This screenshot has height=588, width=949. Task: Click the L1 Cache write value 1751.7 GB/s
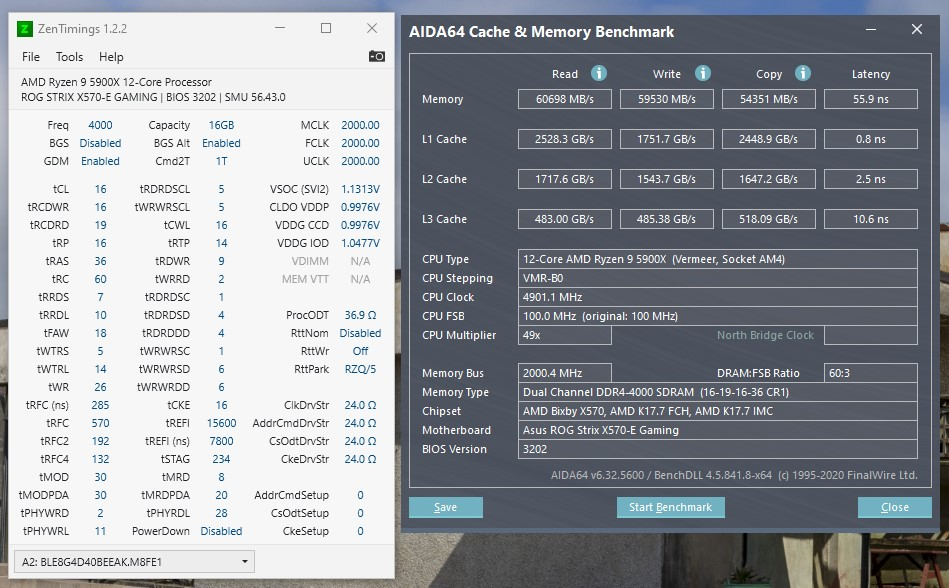[667, 139]
